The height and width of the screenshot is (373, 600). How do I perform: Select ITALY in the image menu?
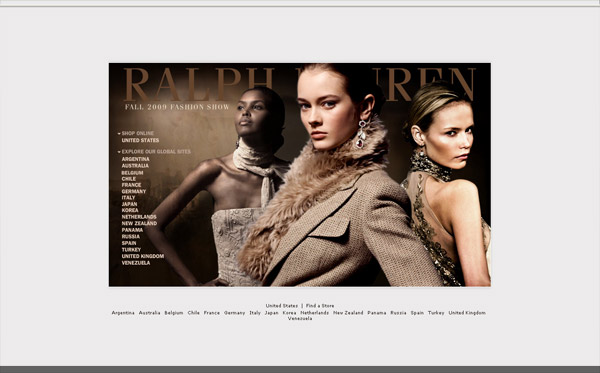[x=129, y=198]
